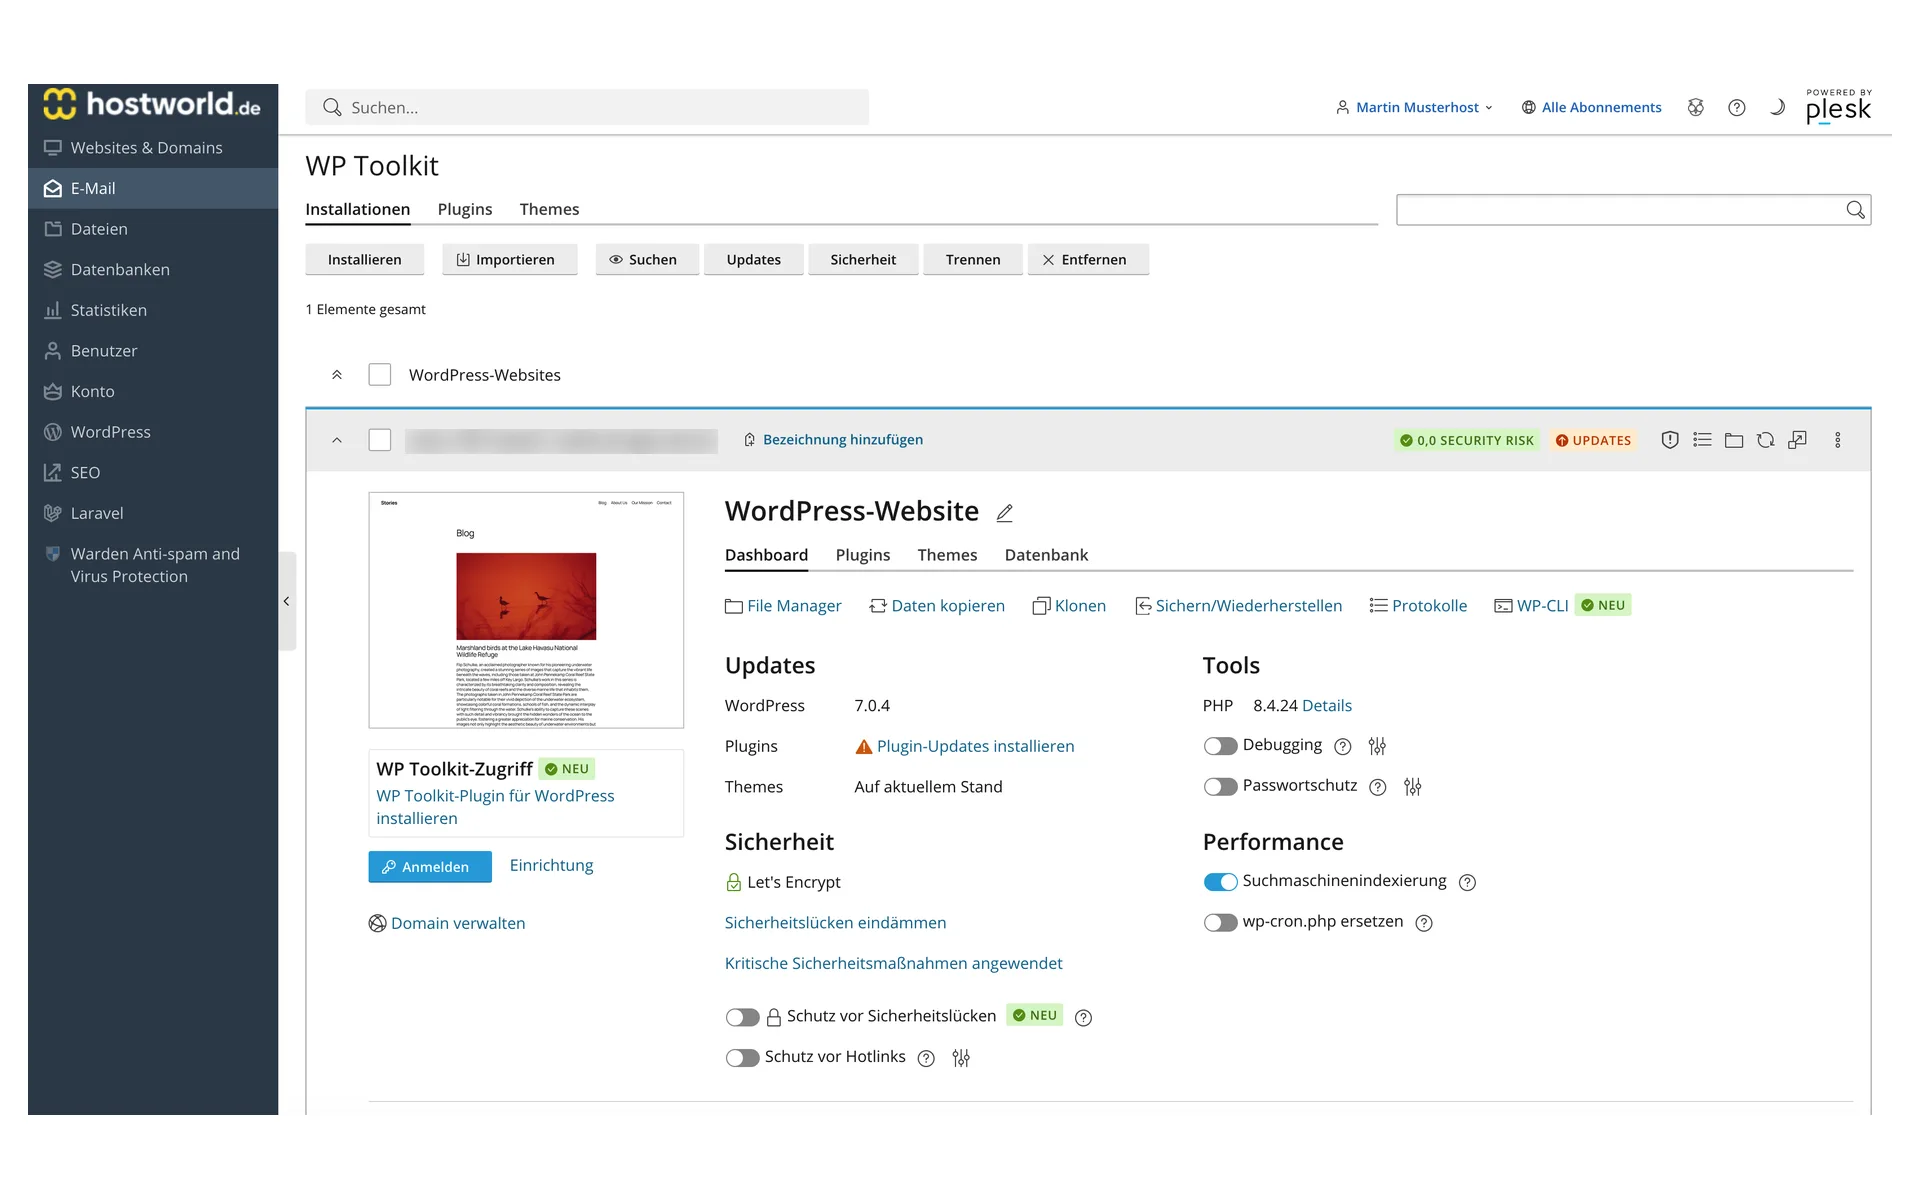Image resolution: width=1920 pixels, height=1200 pixels.
Task: Collapse the sidebar with arrow handle
Action: tap(287, 601)
